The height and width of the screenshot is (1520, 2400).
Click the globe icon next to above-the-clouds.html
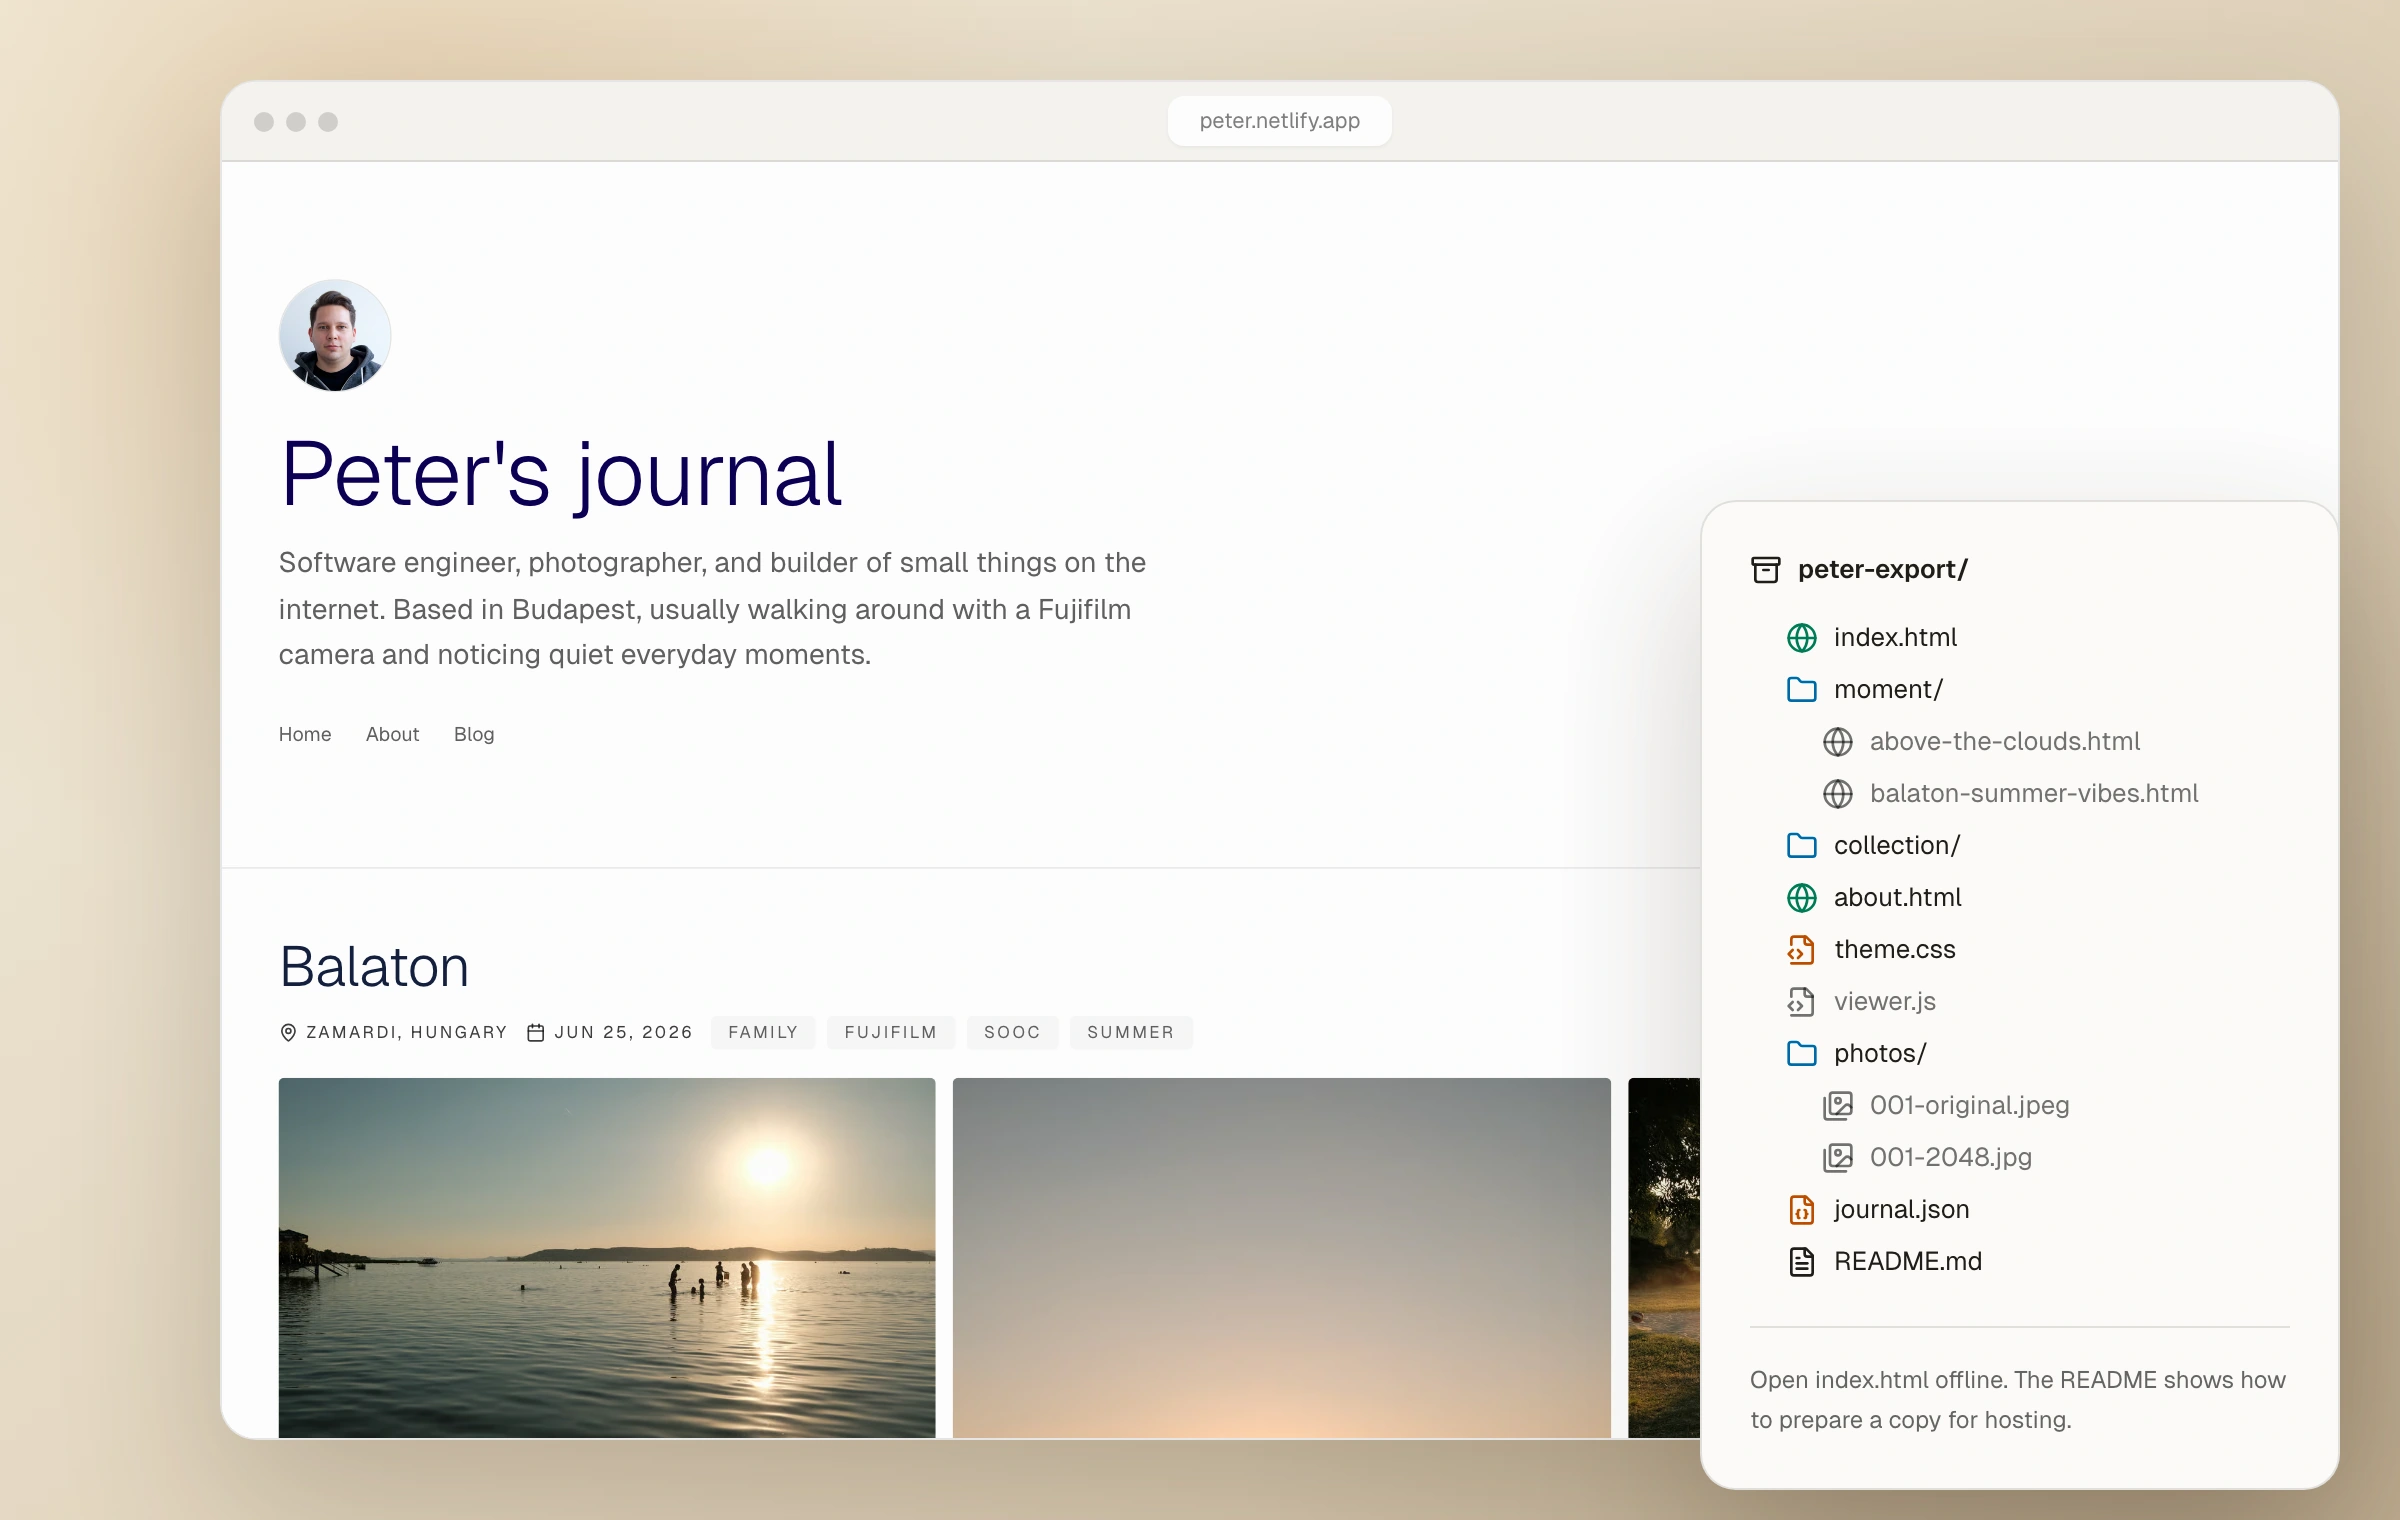click(x=1838, y=742)
